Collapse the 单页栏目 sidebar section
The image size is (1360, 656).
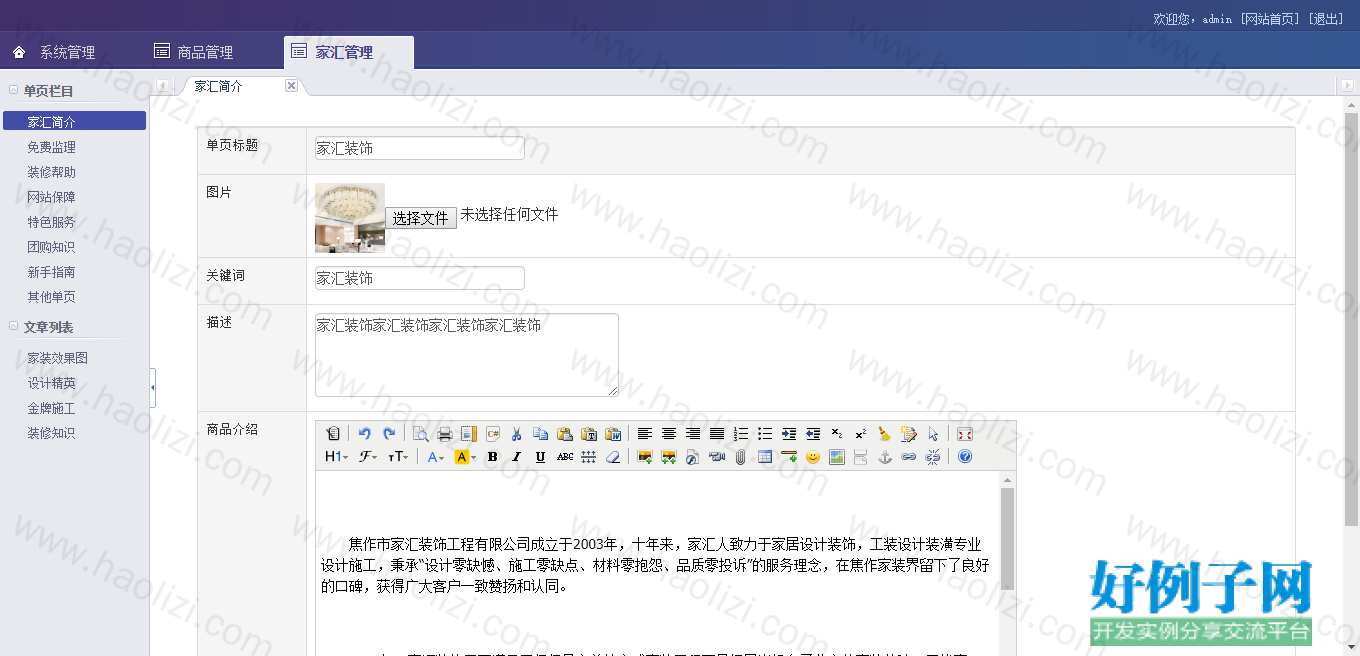click(13, 90)
